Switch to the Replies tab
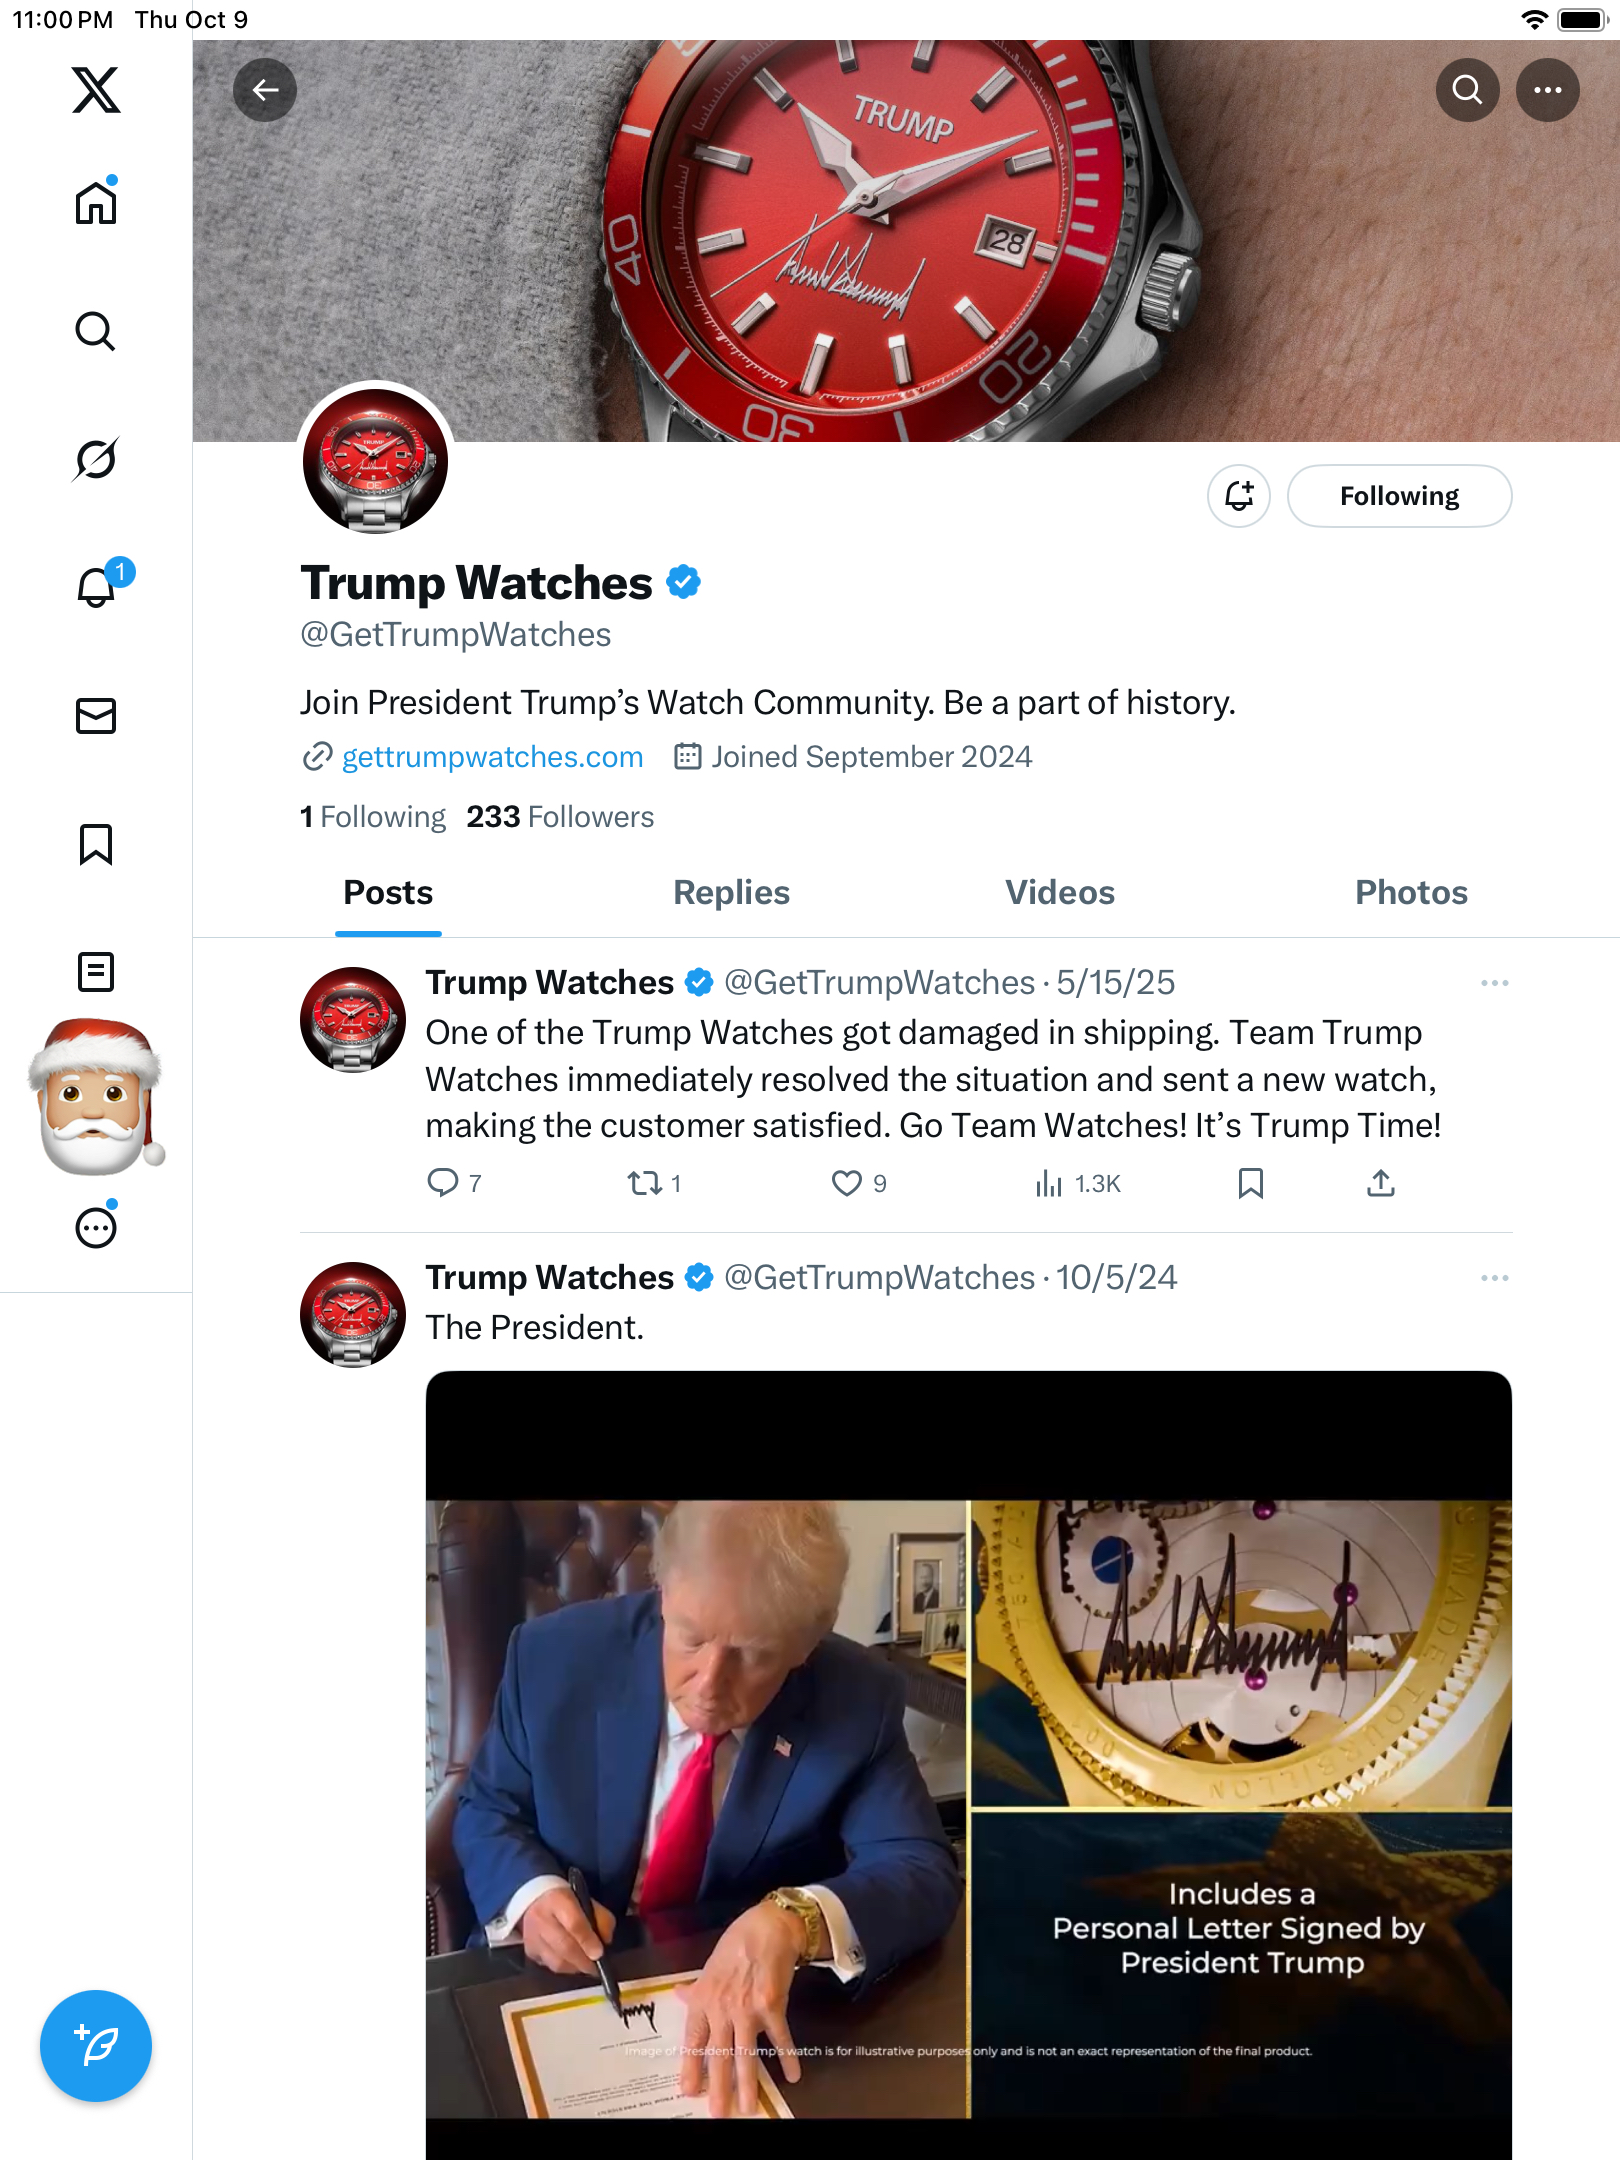 [x=731, y=893]
